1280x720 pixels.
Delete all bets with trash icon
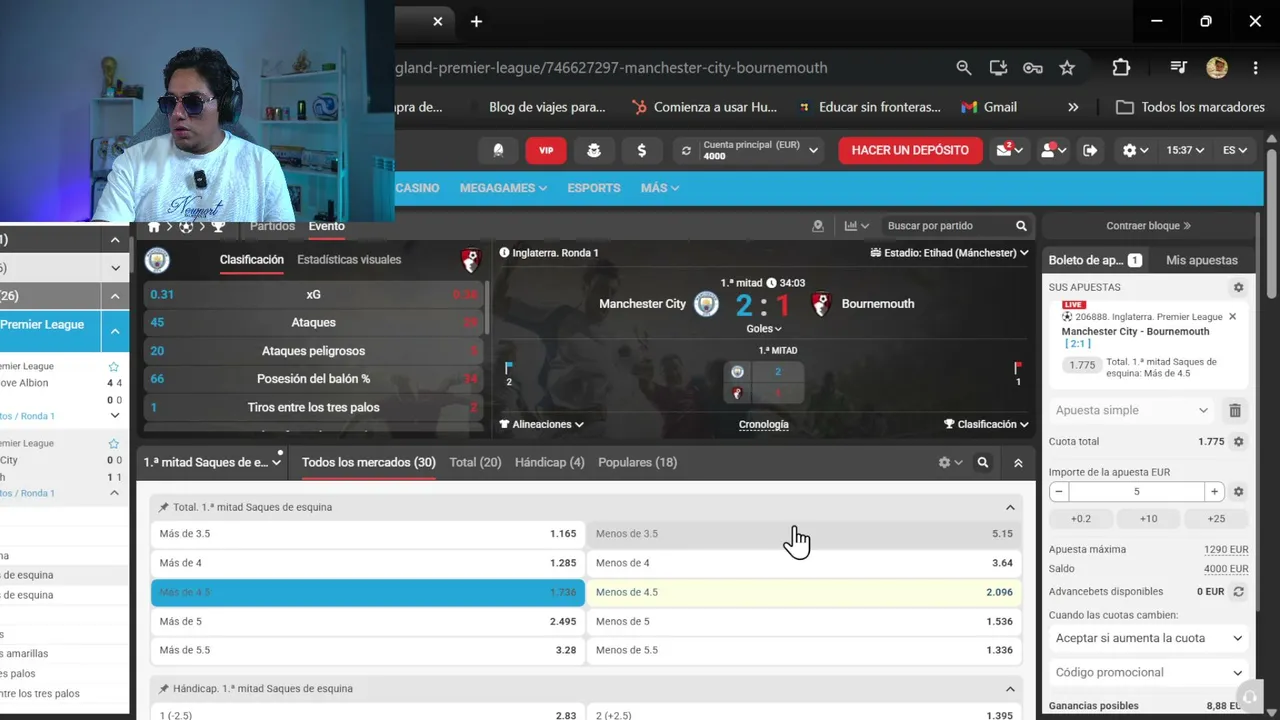pyautogui.click(x=1235, y=410)
